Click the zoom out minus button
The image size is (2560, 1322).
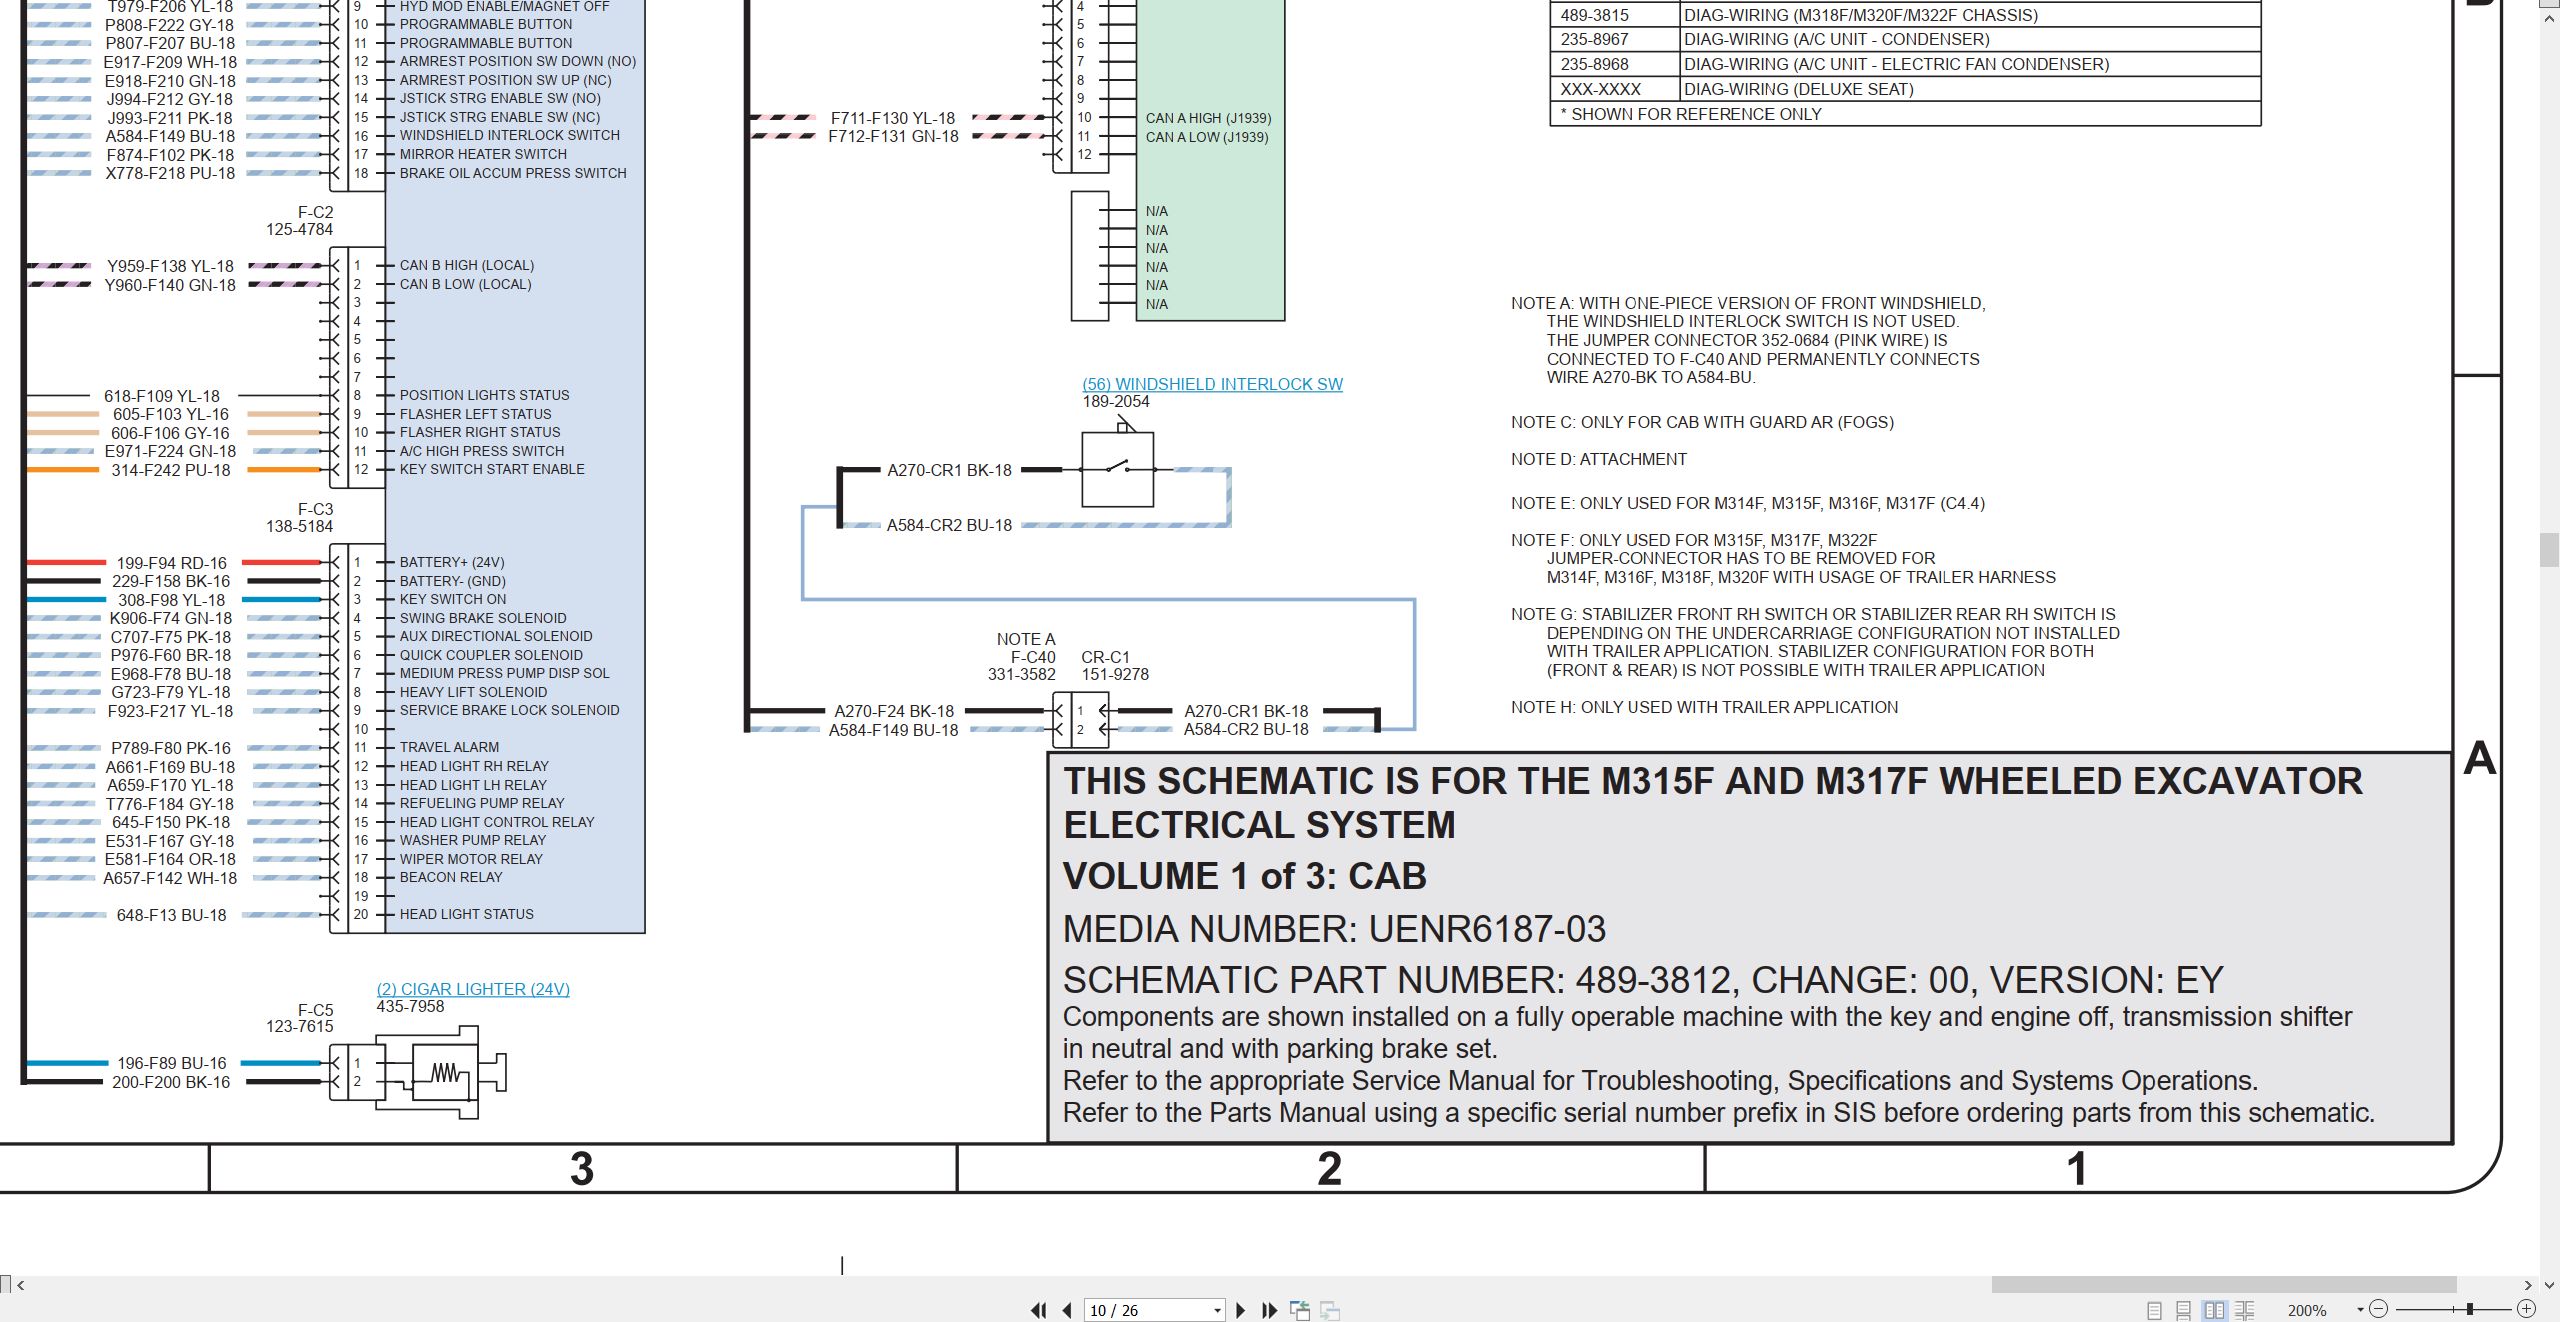point(2379,1309)
